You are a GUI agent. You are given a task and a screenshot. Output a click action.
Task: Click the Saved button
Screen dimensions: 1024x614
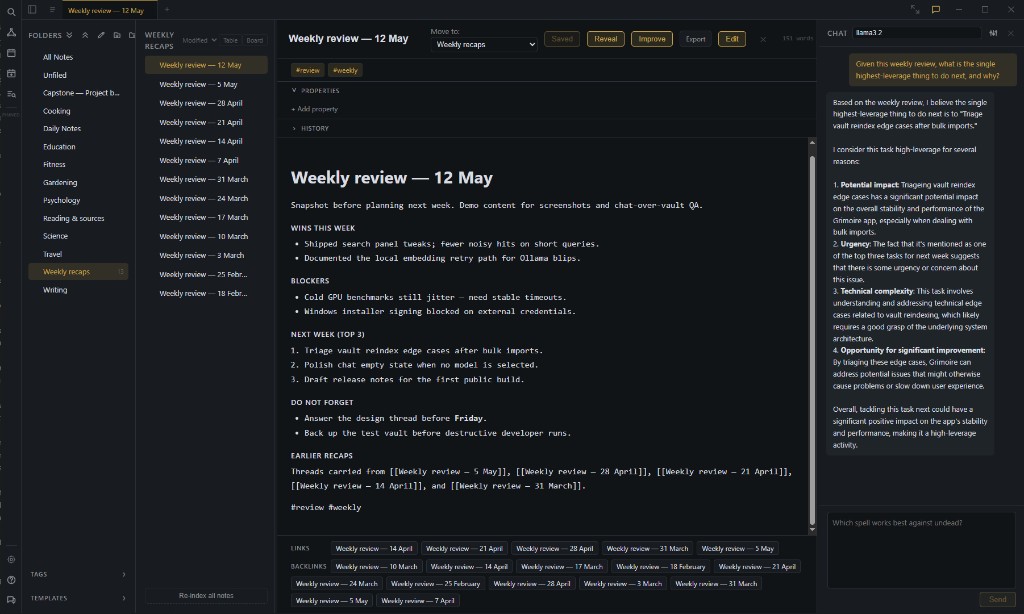(562, 39)
